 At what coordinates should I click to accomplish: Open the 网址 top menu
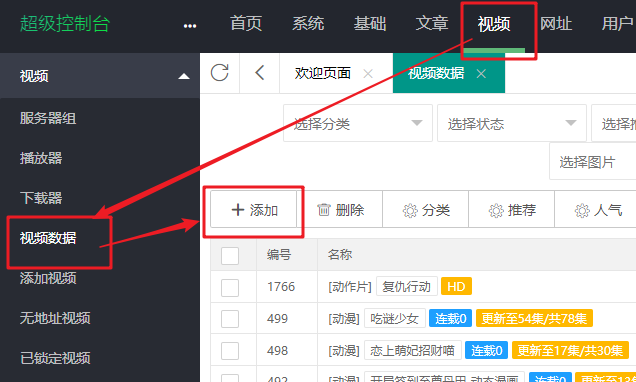556,24
